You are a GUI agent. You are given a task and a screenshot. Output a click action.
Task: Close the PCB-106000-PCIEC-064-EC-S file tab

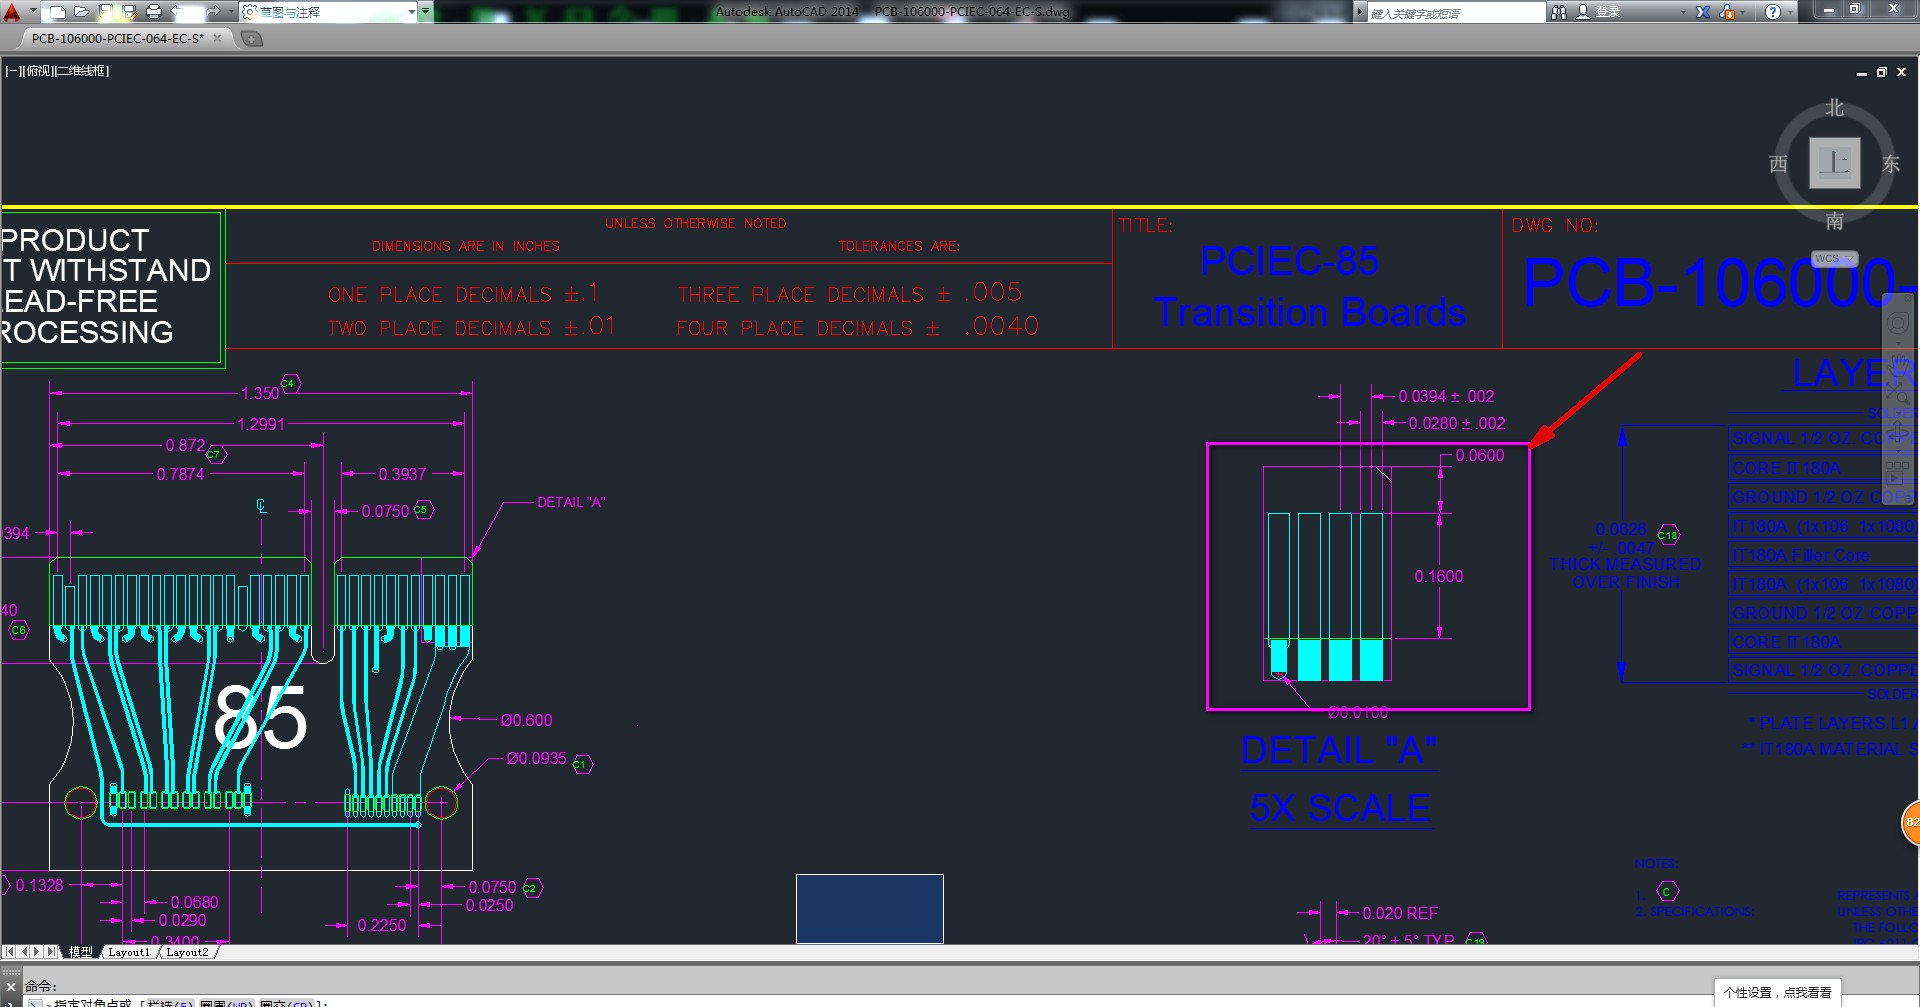[x=217, y=38]
